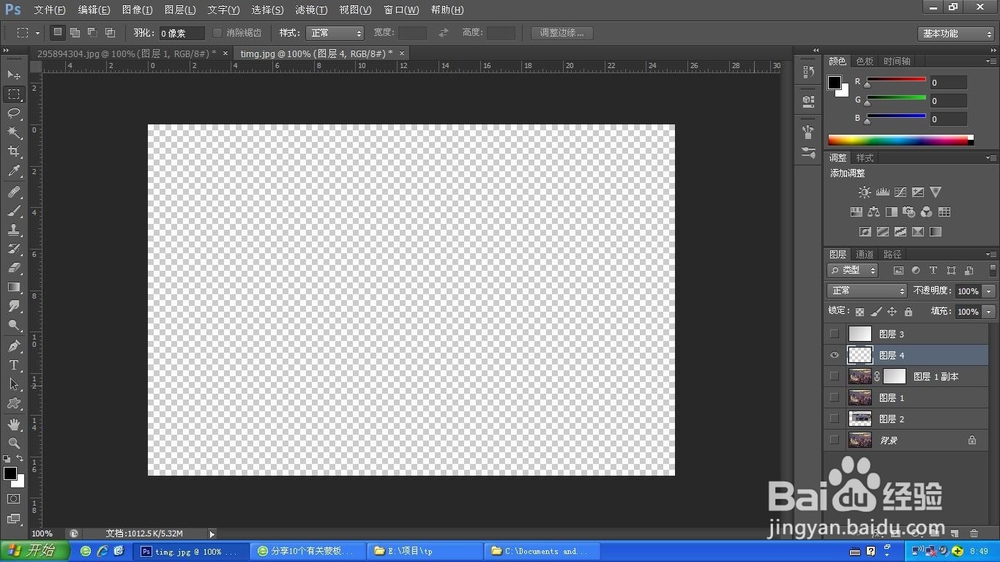Click foreground color swatch in toolbox
This screenshot has height=562, width=1000.
(x=10, y=473)
